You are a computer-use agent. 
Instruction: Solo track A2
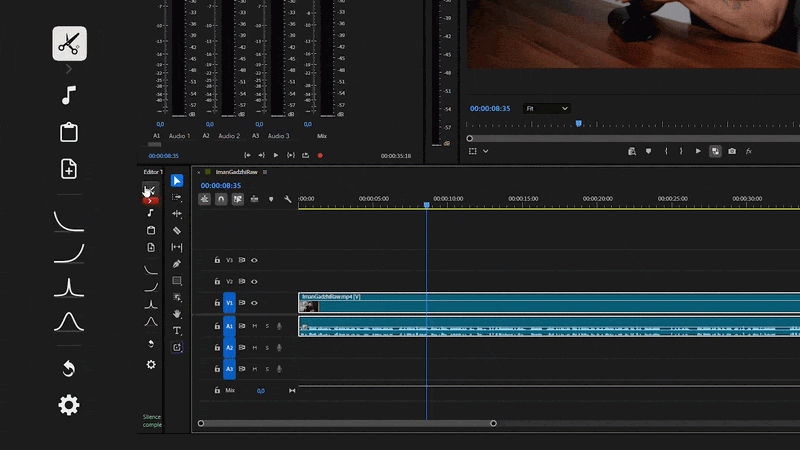[267, 347]
